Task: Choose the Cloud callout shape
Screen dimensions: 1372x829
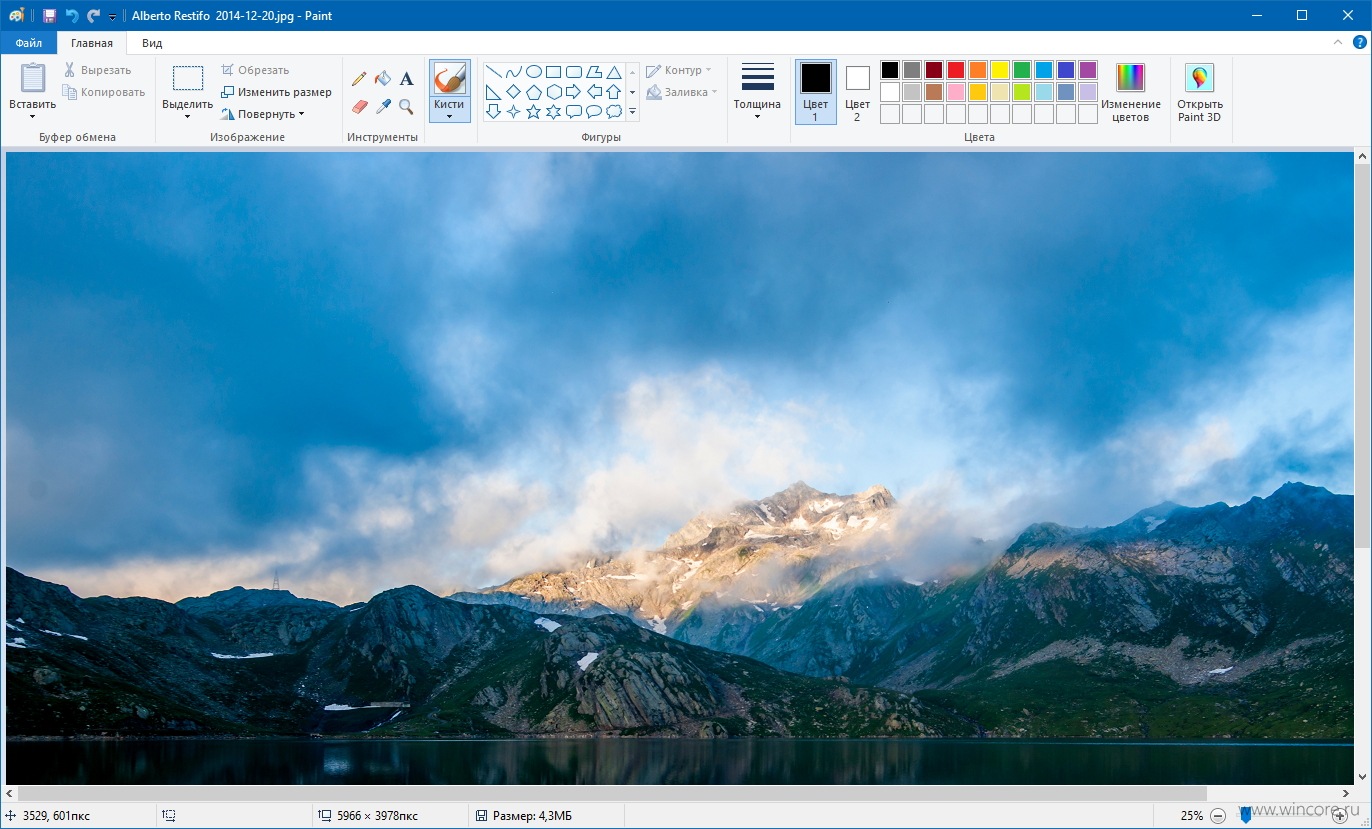Action: tap(614, 112)
